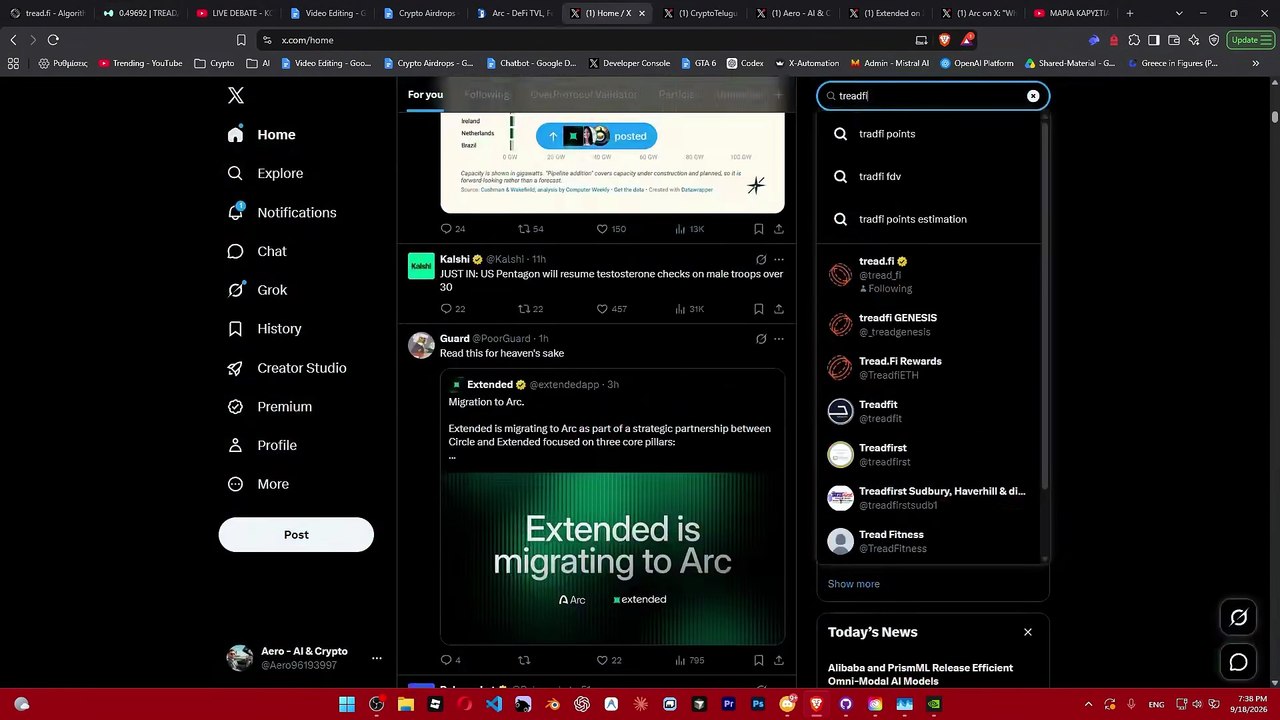1280x720 pixels.
Task: Open more options on Kalshi post
Action: [x=779, y=259]
